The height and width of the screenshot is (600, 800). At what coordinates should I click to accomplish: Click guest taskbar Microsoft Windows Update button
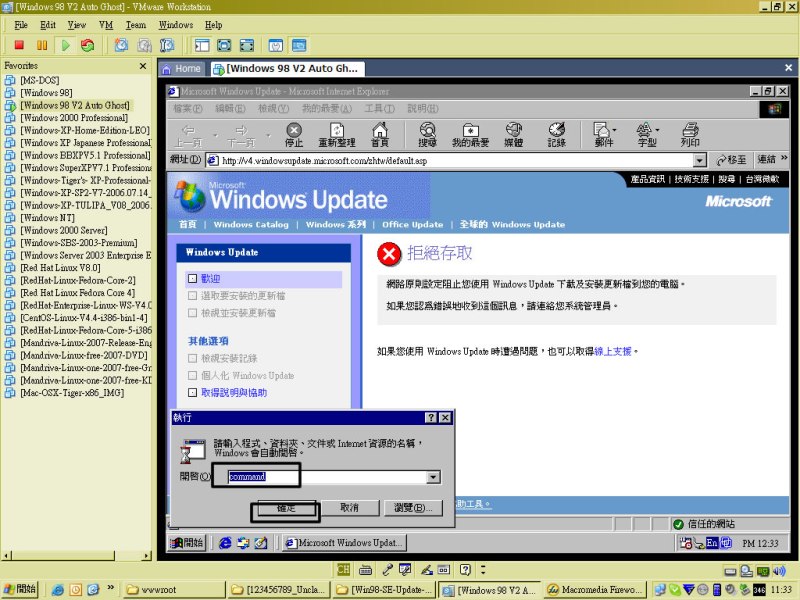tap(345, 543)
